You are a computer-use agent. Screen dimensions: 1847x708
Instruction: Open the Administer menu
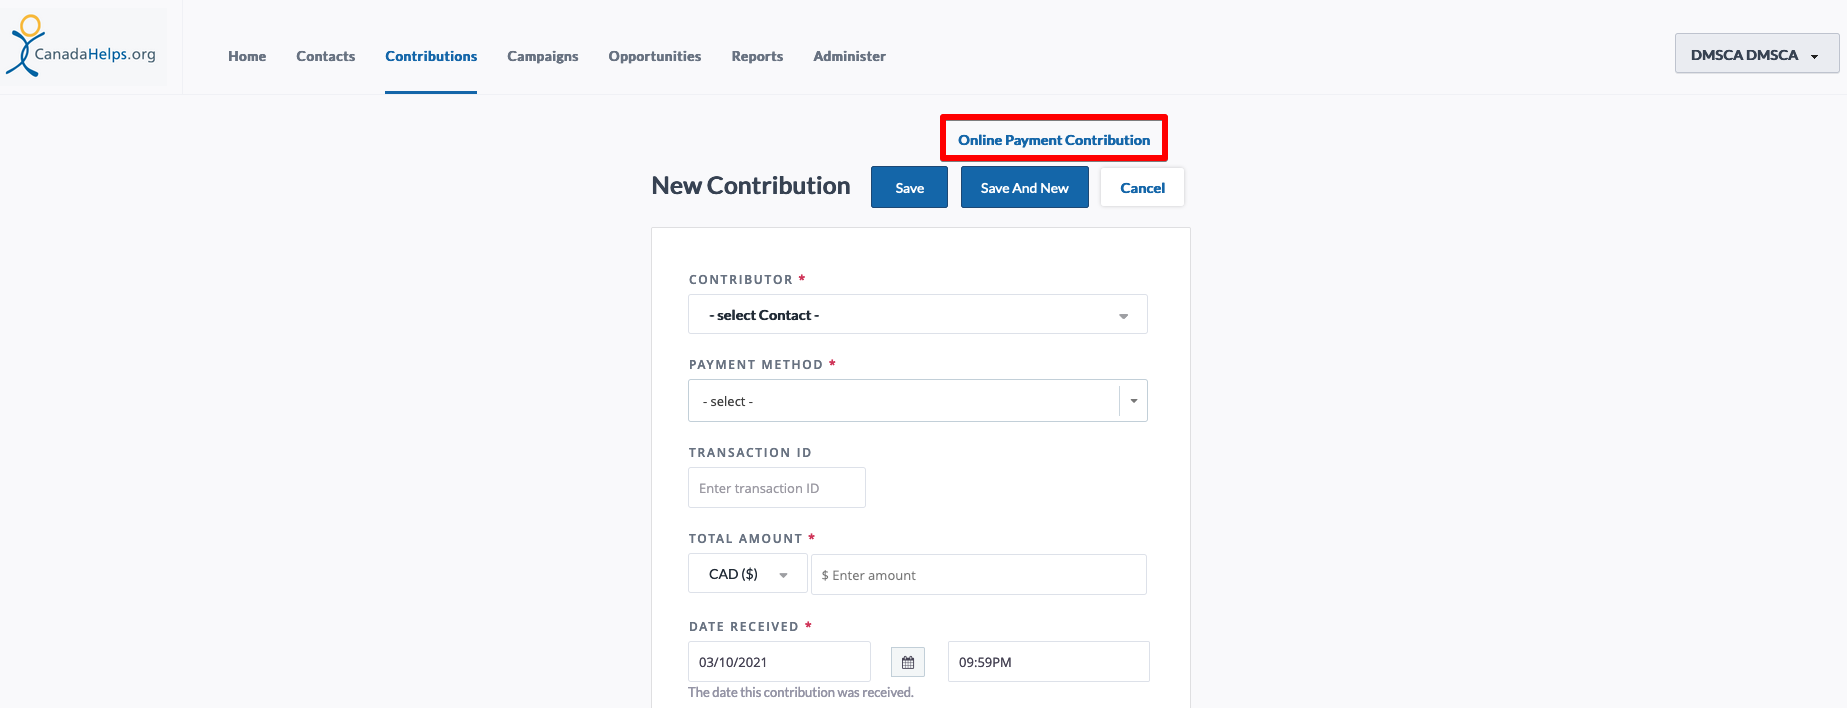(x=849, y=56)
